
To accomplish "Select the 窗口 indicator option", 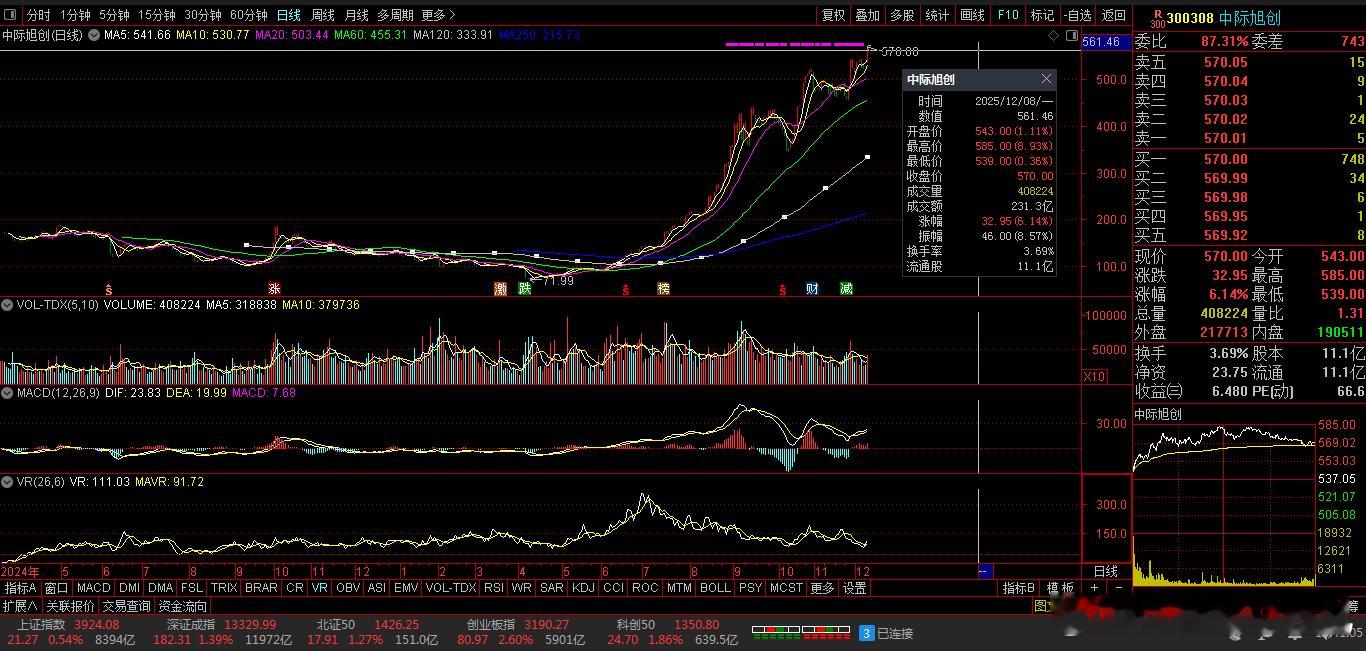I will coord(56,588).
